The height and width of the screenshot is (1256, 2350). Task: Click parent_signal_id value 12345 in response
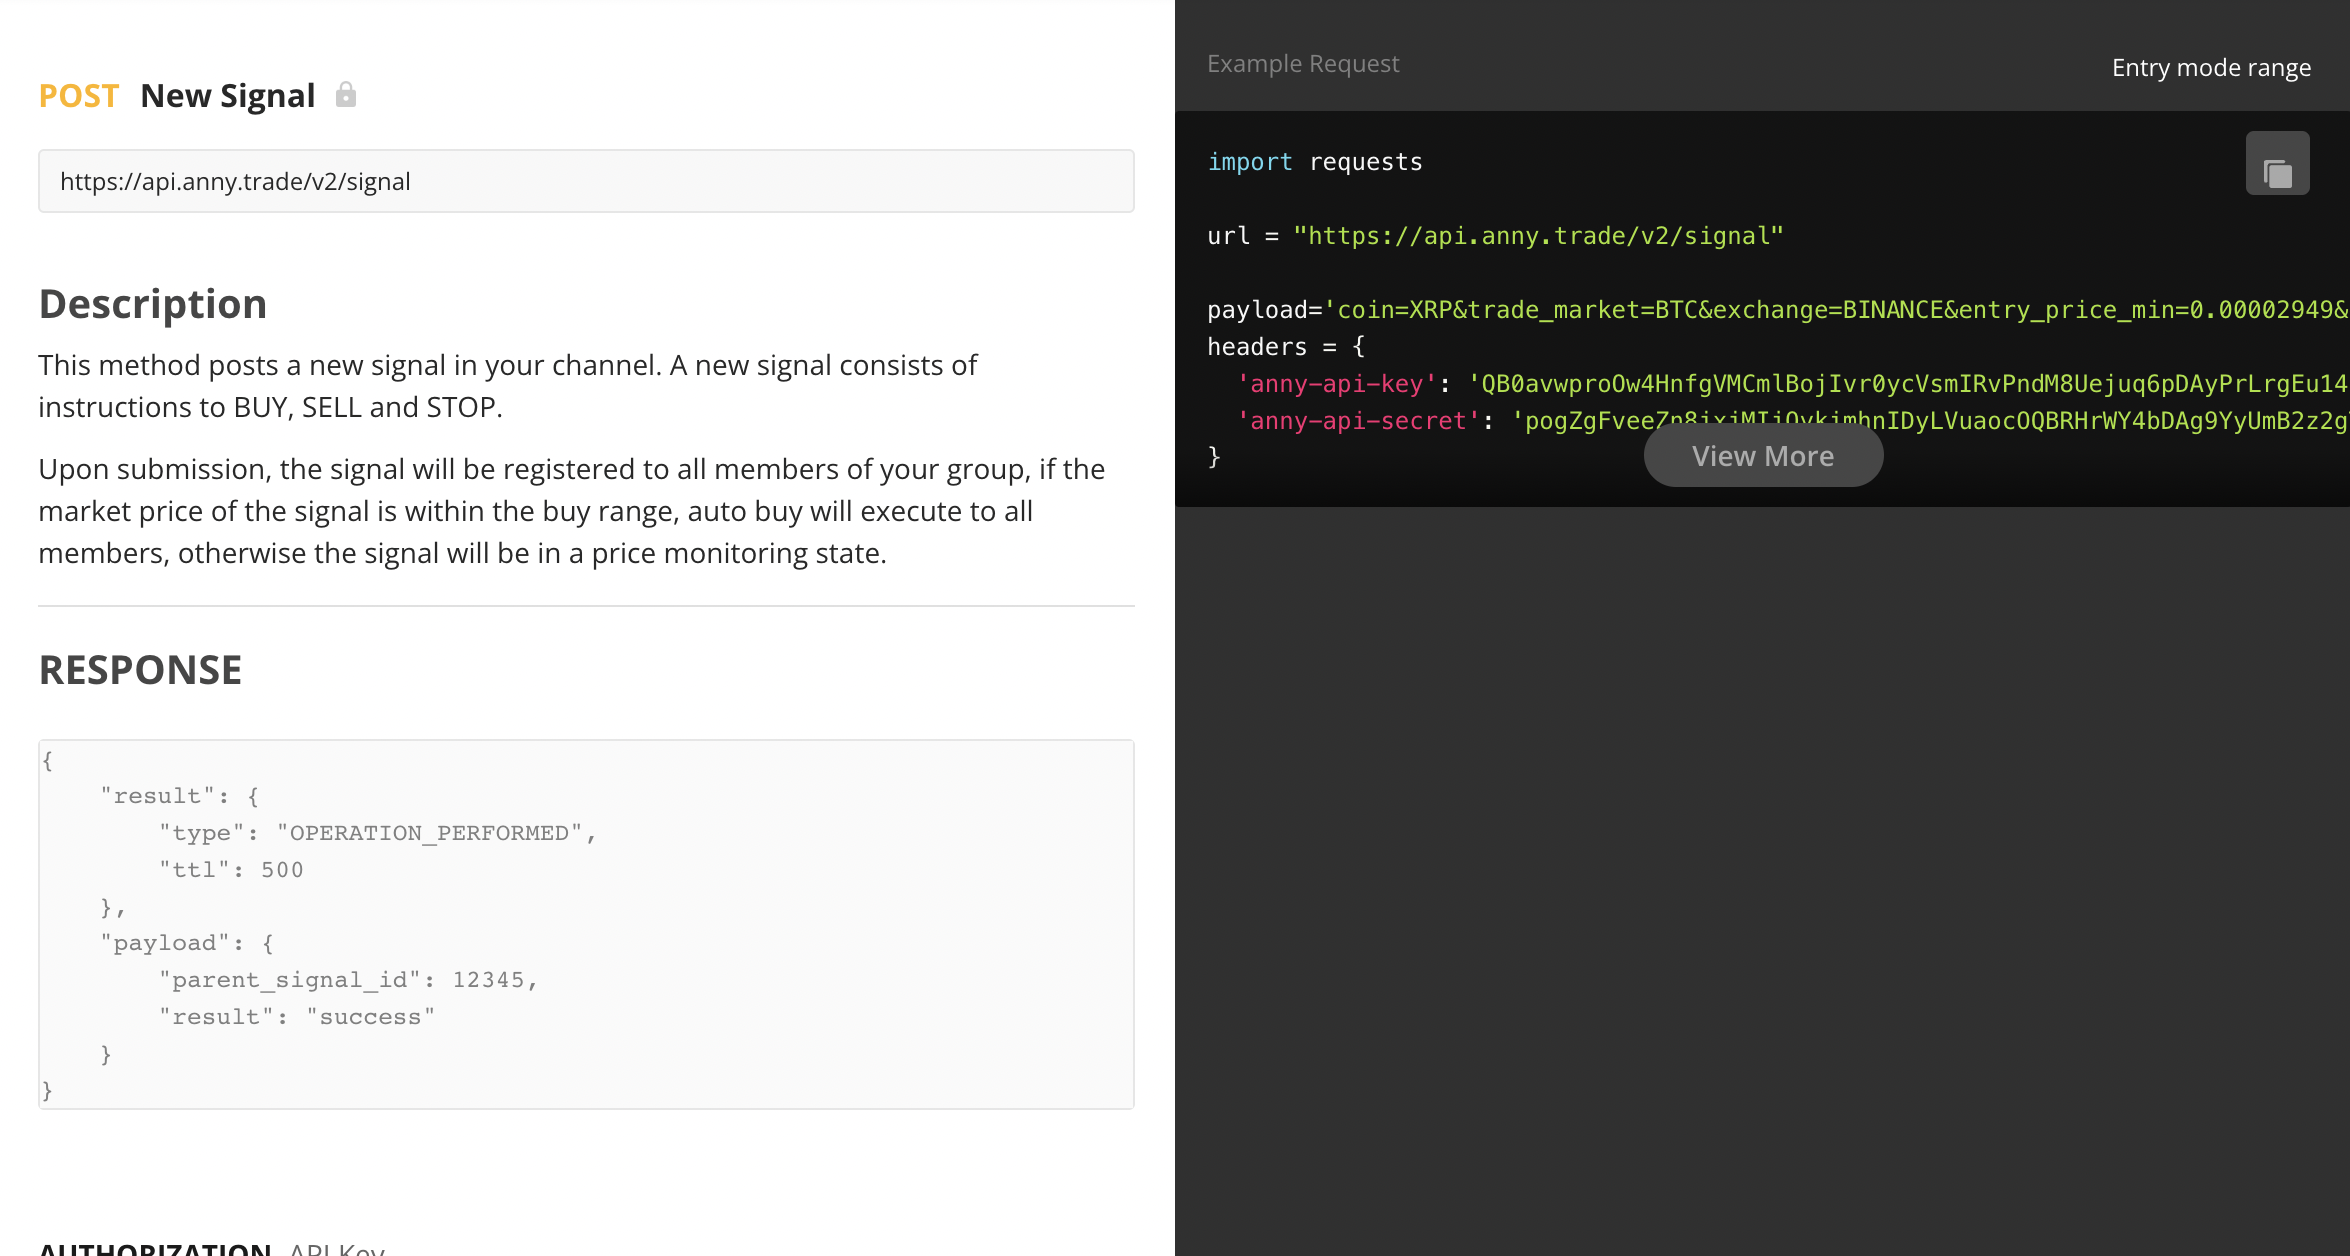click(490, 979)
